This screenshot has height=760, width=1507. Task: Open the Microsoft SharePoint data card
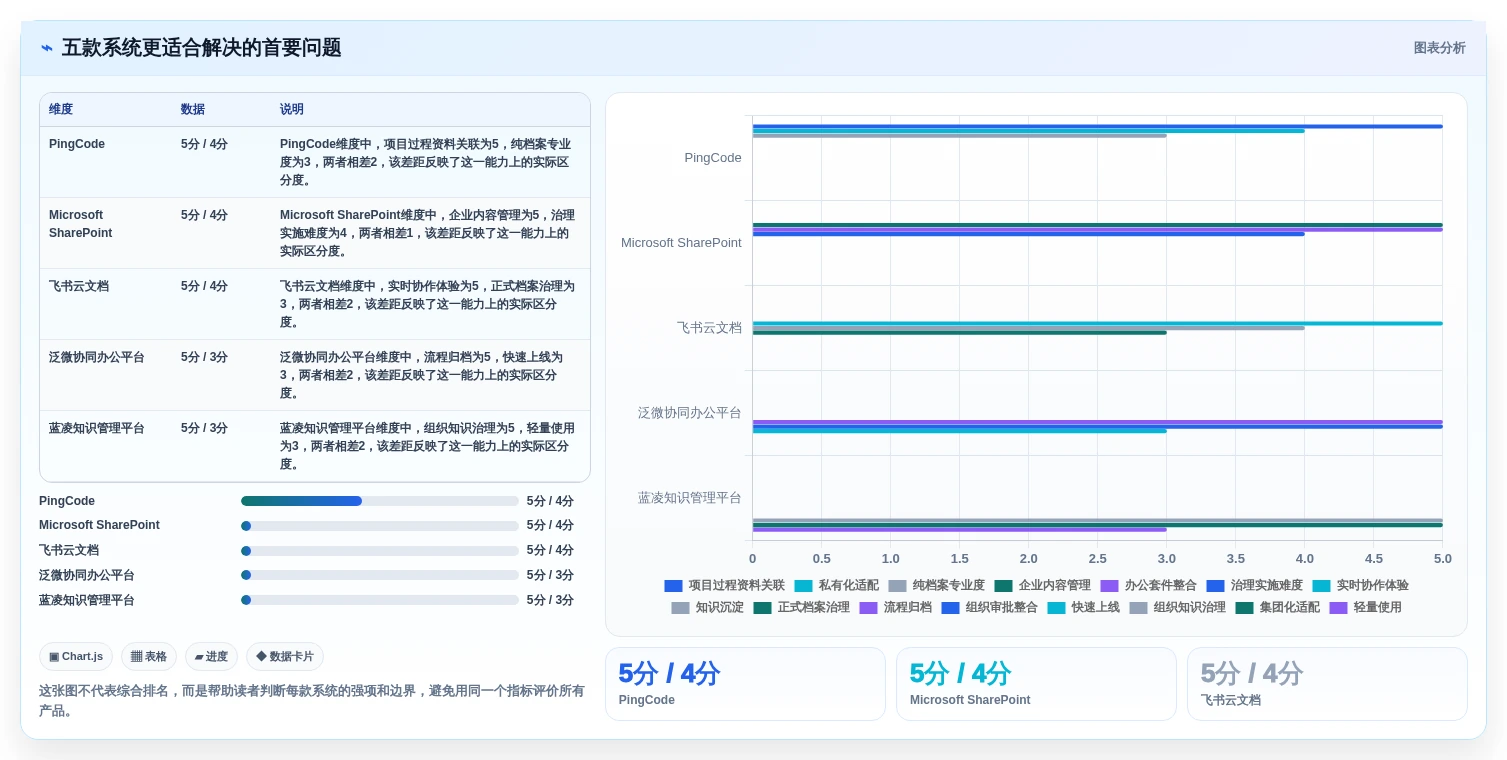(1036, 684)
